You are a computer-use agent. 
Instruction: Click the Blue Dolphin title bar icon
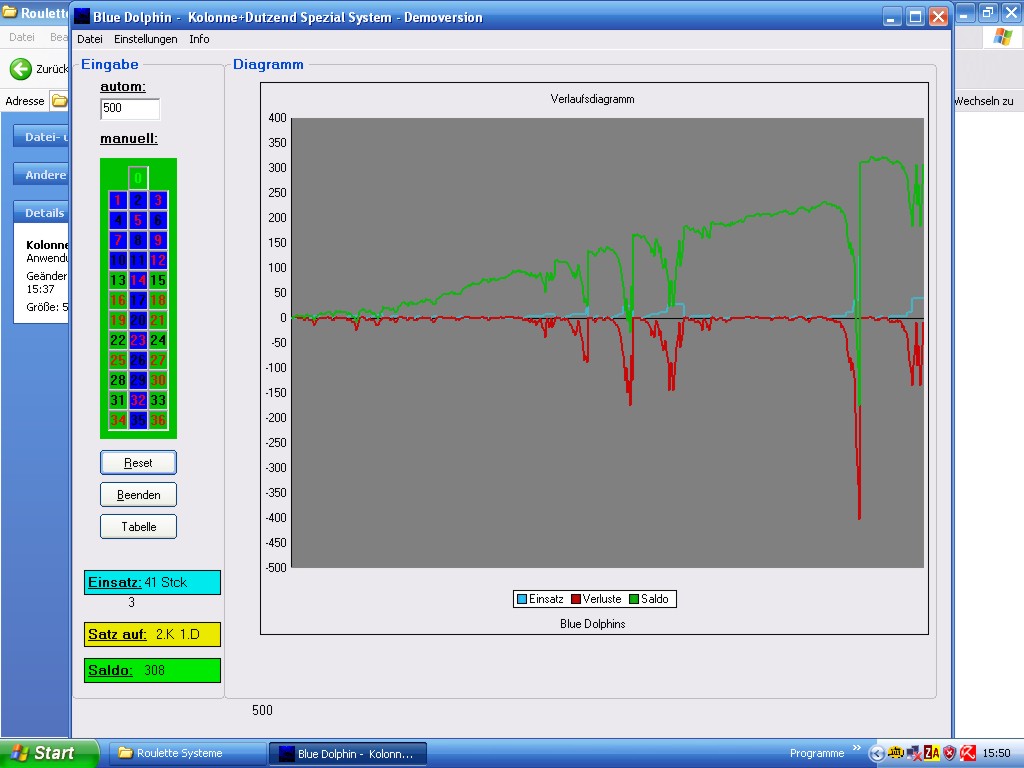[82, 16]
